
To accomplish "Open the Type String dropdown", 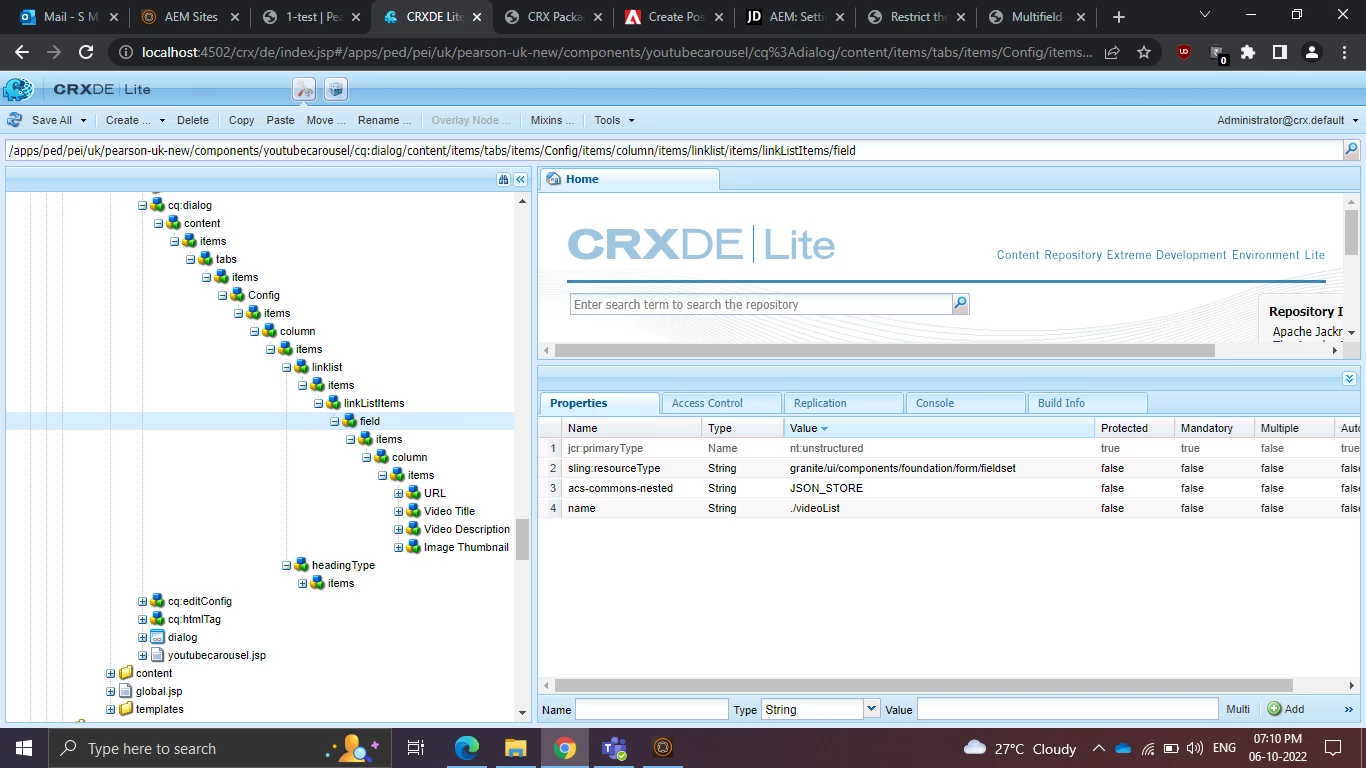I will [x=871, y=709].
